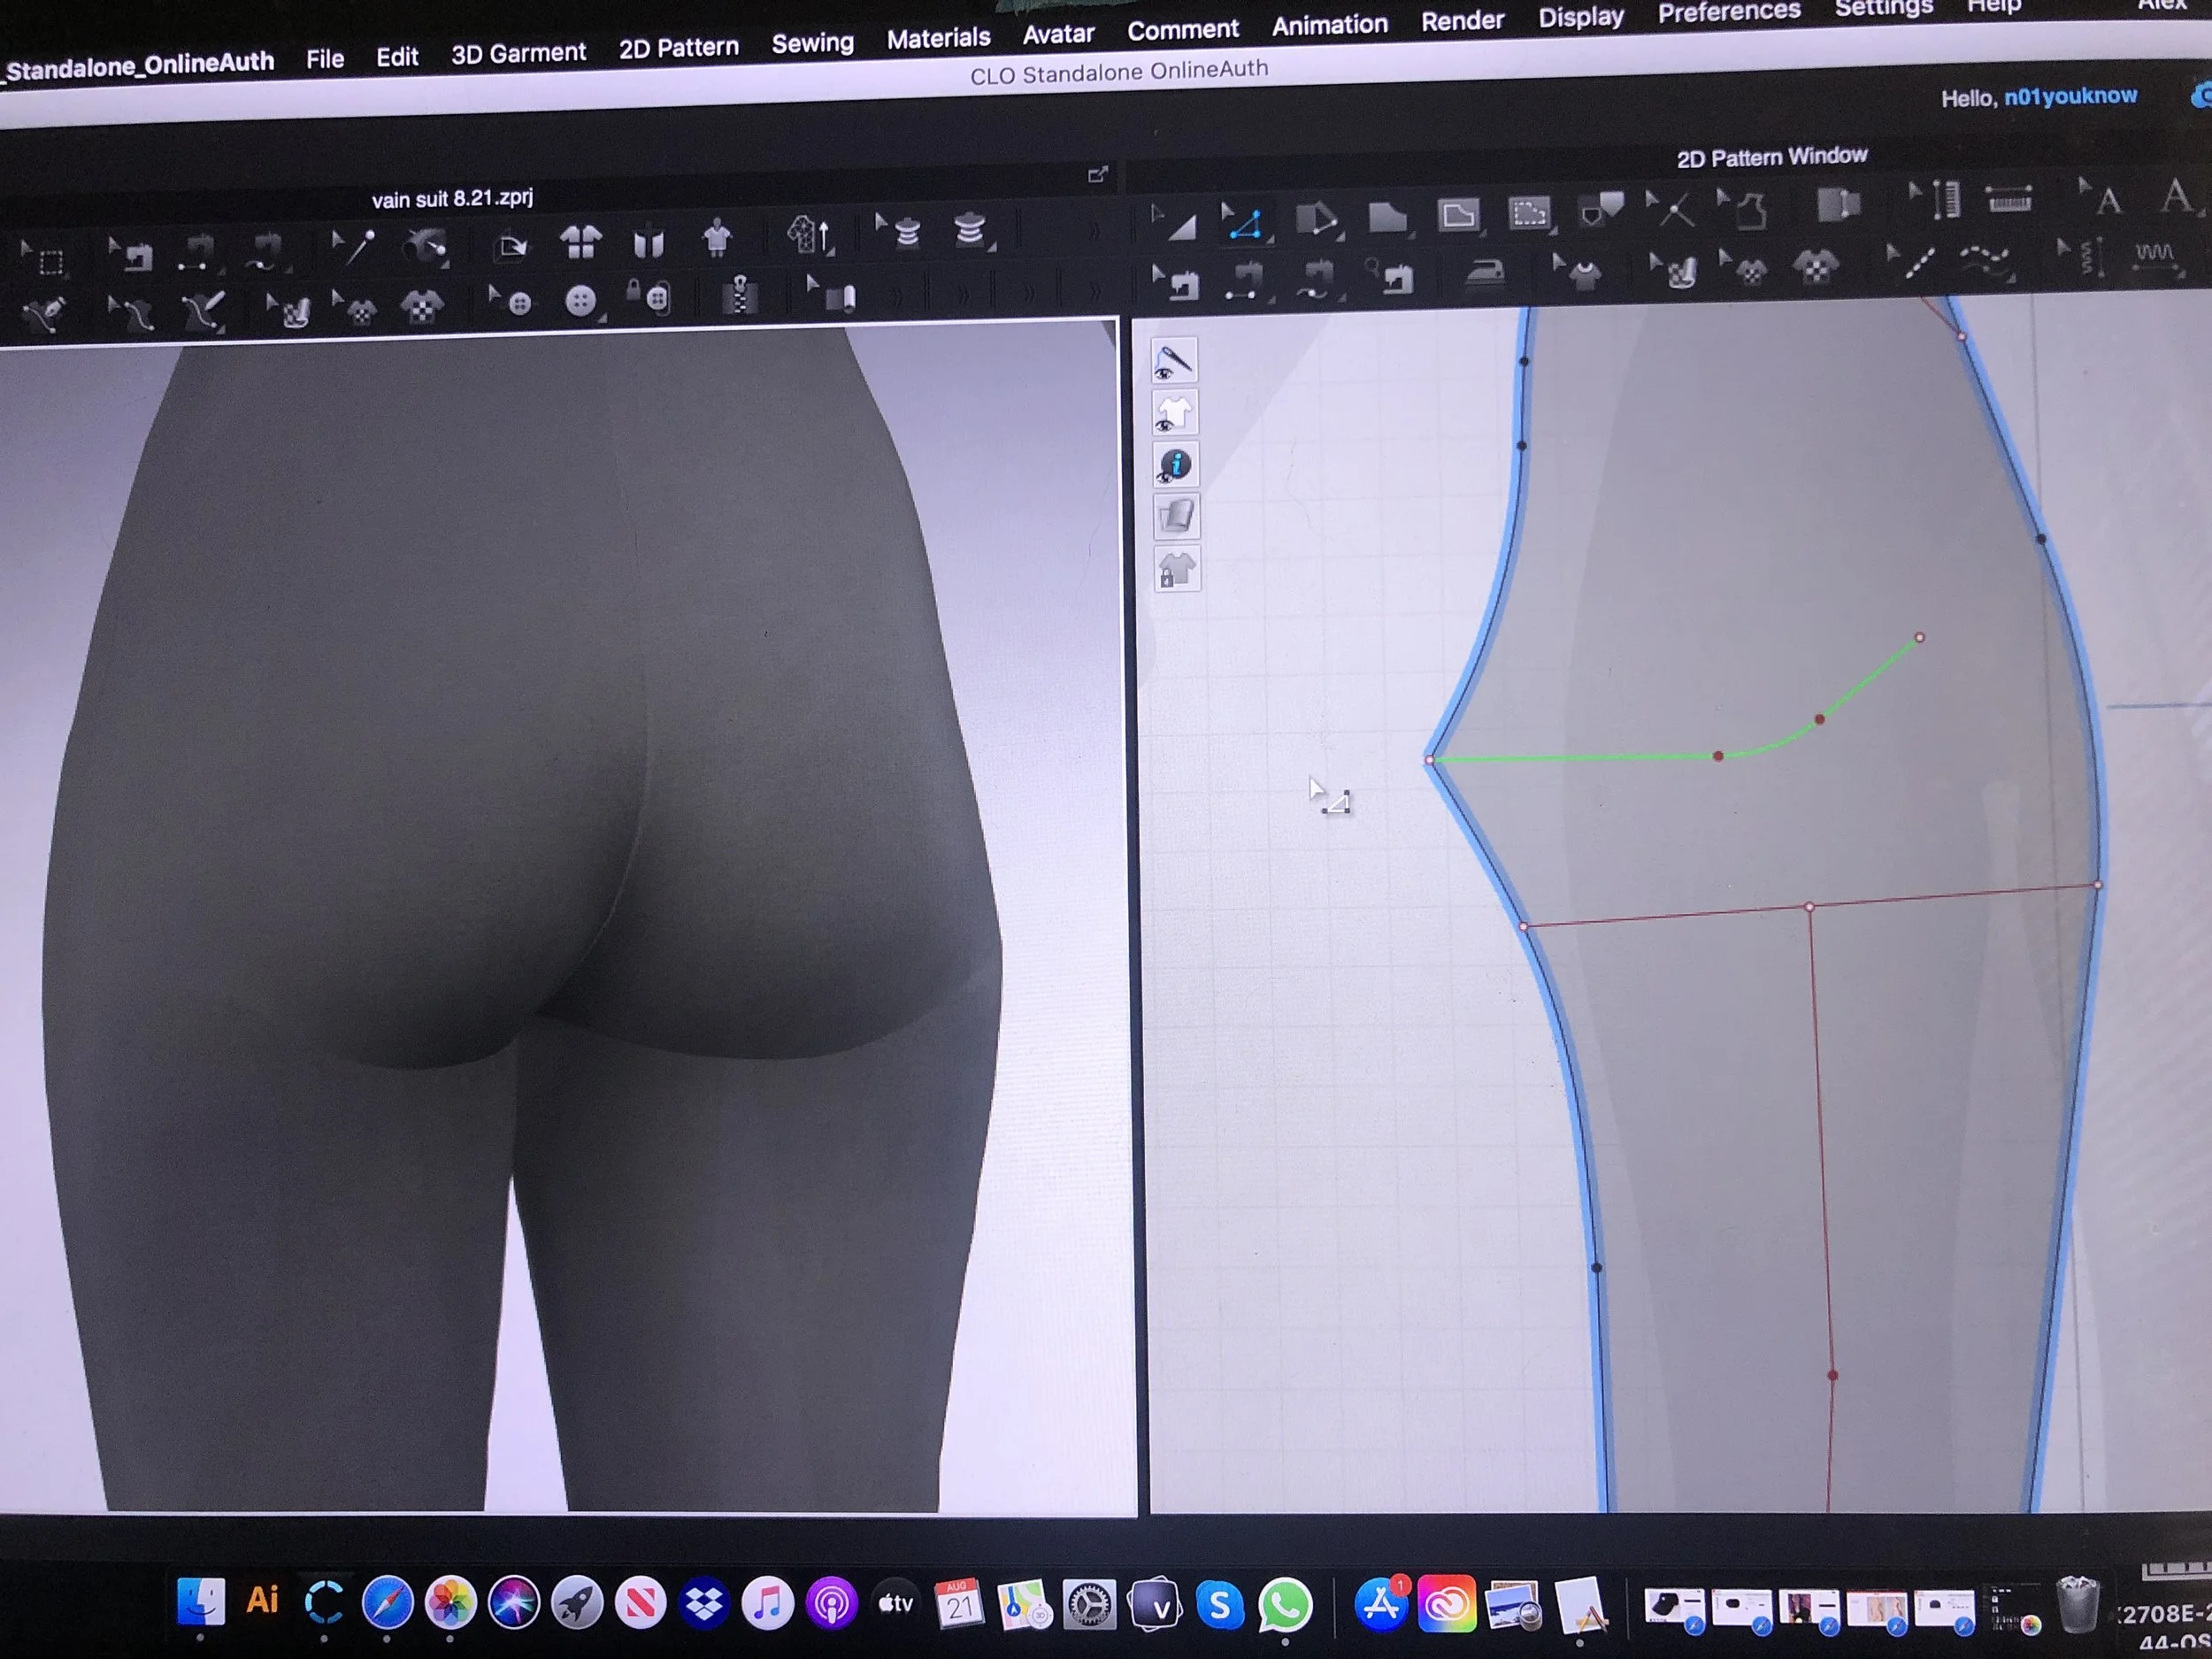Select the Pin needle tool in 3D toolbar
The height and width of the screenshot is (1659, 2212).
[x=352, y=247]
